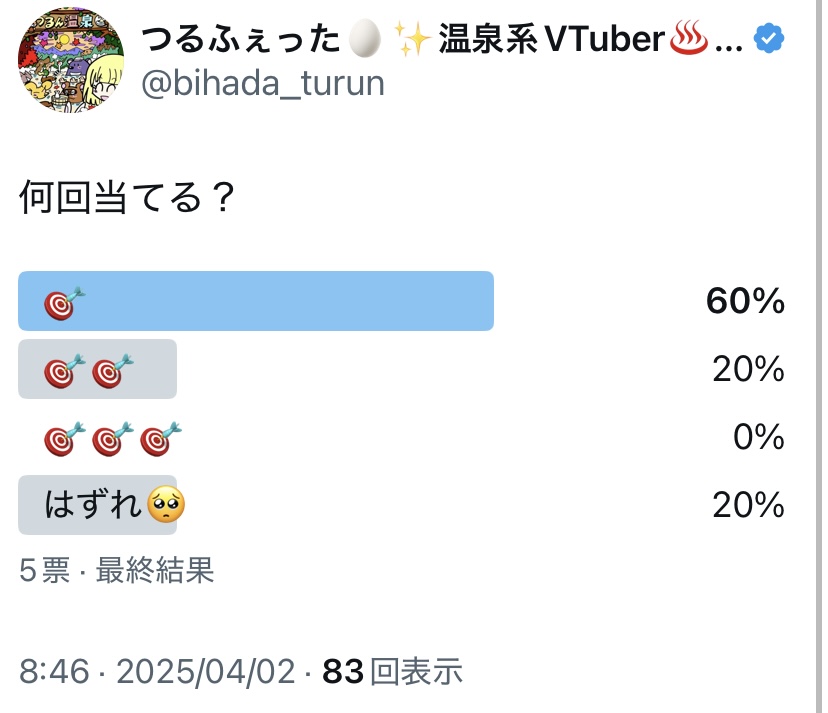Click the egg emoji in display name
The width and height of the screenshot is (828, 713).
tap(364, 38)
